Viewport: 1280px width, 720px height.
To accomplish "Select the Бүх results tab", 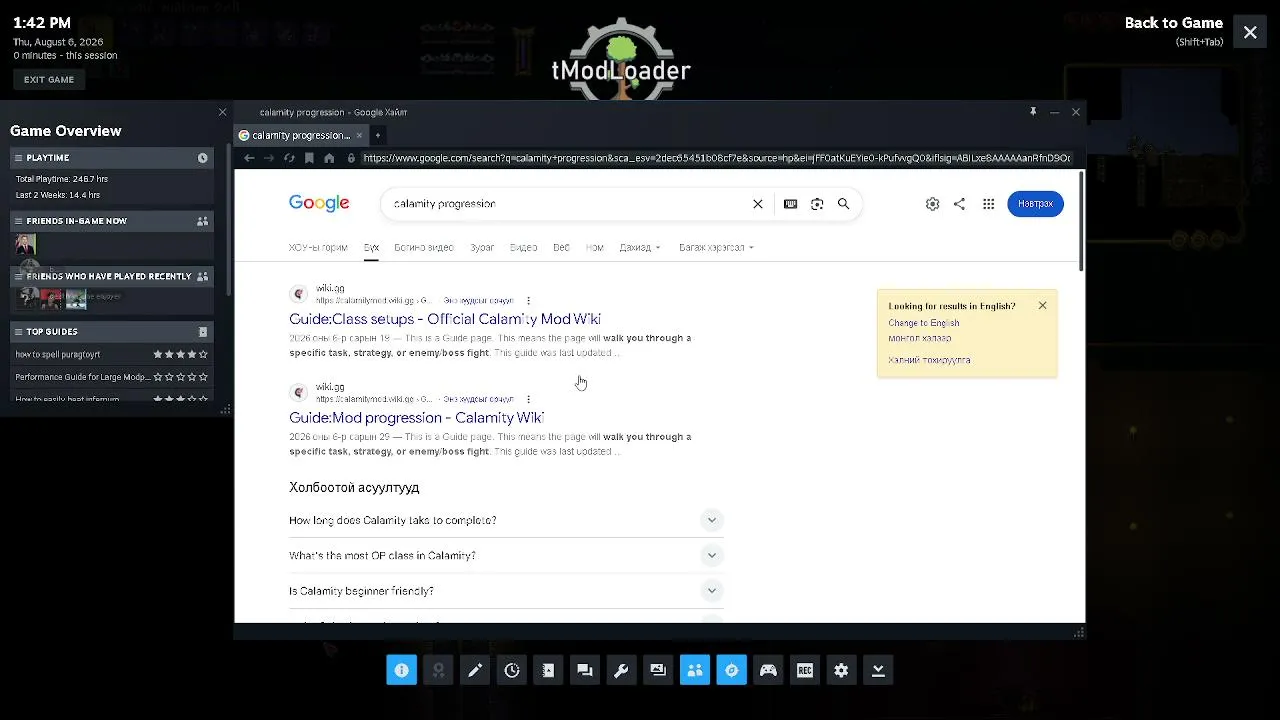I will pos(371,248).
